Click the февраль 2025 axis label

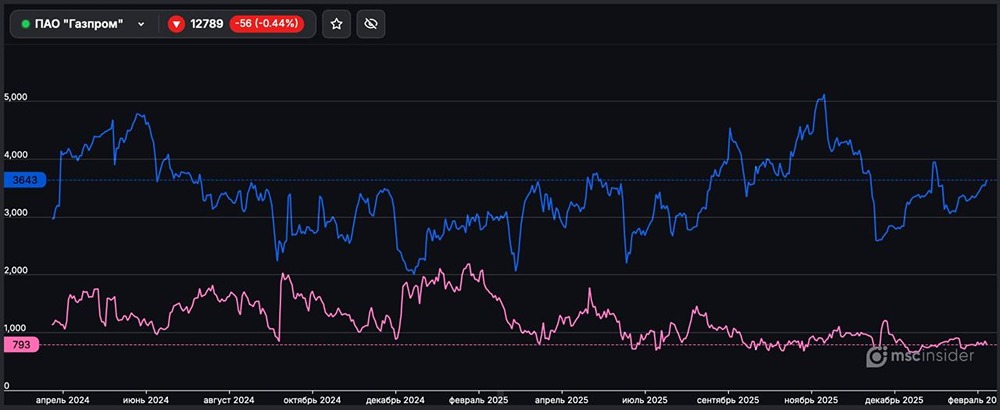[480, 400]
